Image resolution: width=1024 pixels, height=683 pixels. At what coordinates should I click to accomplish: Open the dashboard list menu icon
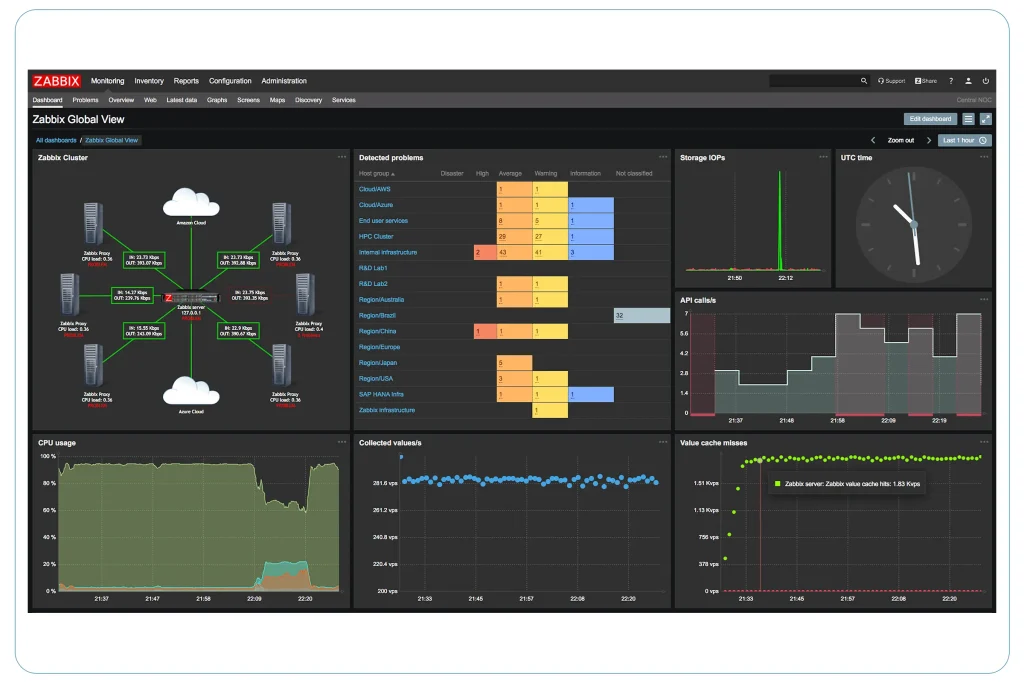tap(968, 119)
